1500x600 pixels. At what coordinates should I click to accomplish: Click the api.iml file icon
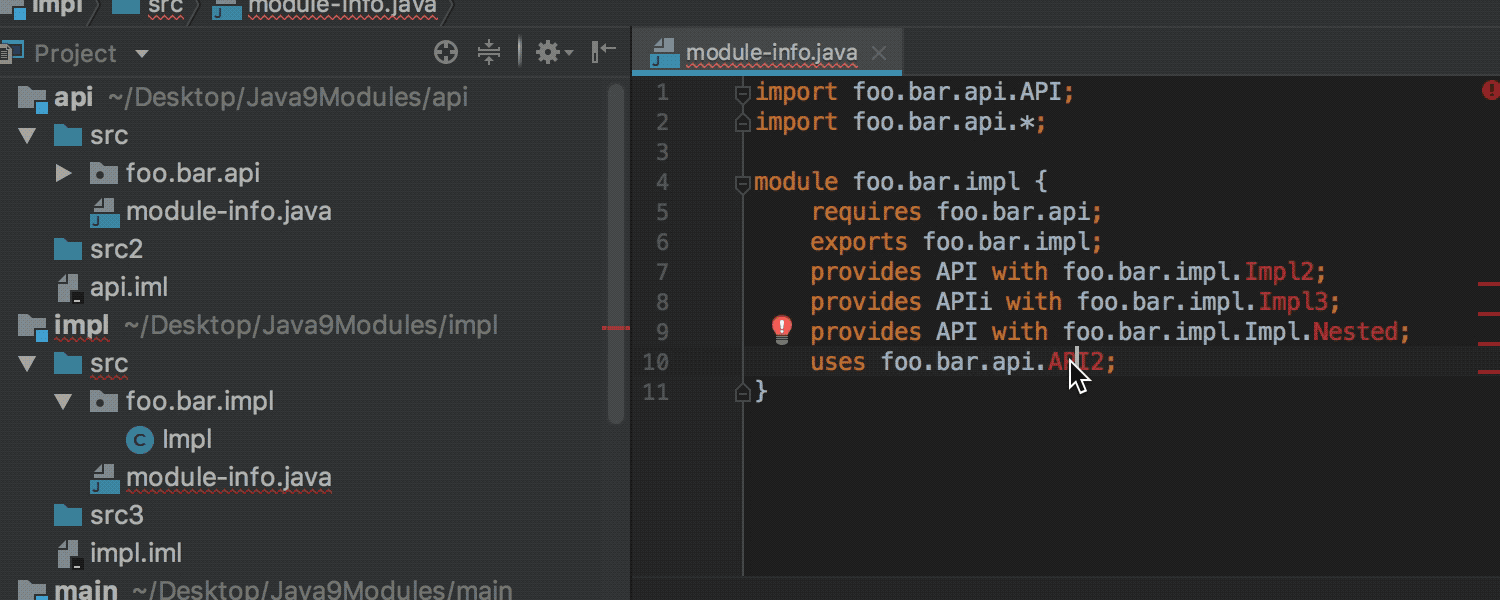[x=68, y=287]
